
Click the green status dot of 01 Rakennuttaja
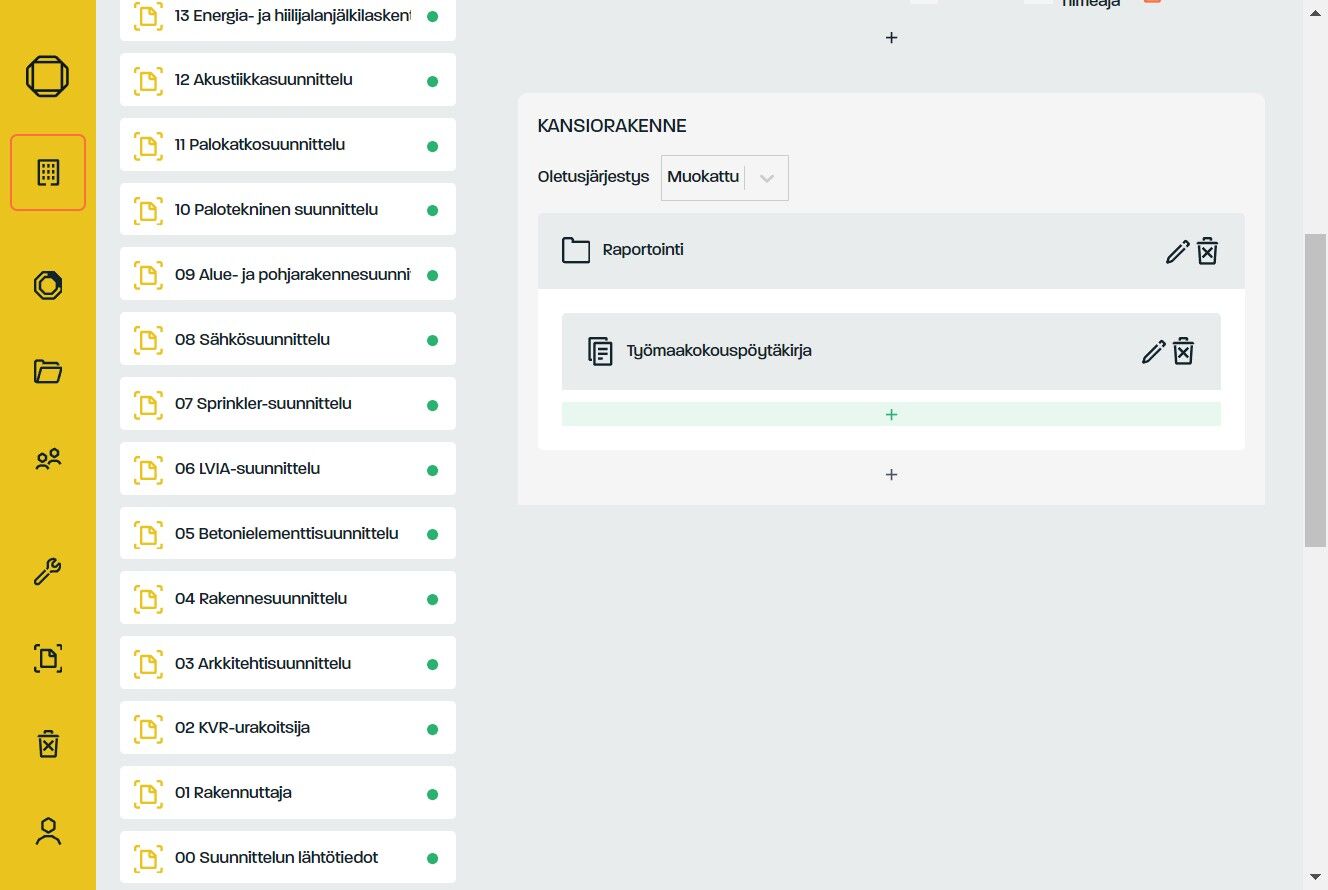[x=433, y=794]
